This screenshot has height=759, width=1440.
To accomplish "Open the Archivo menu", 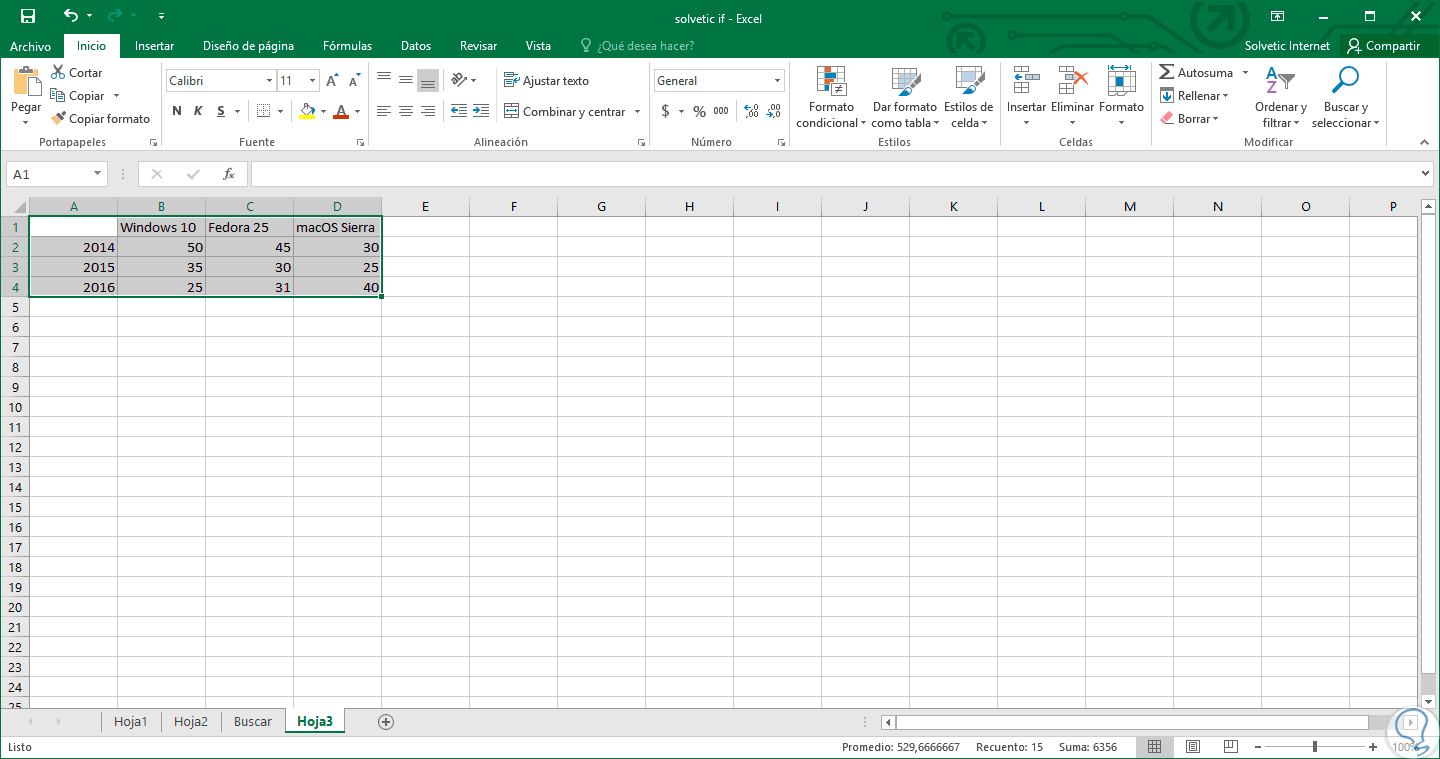I will tap(31, 46).
